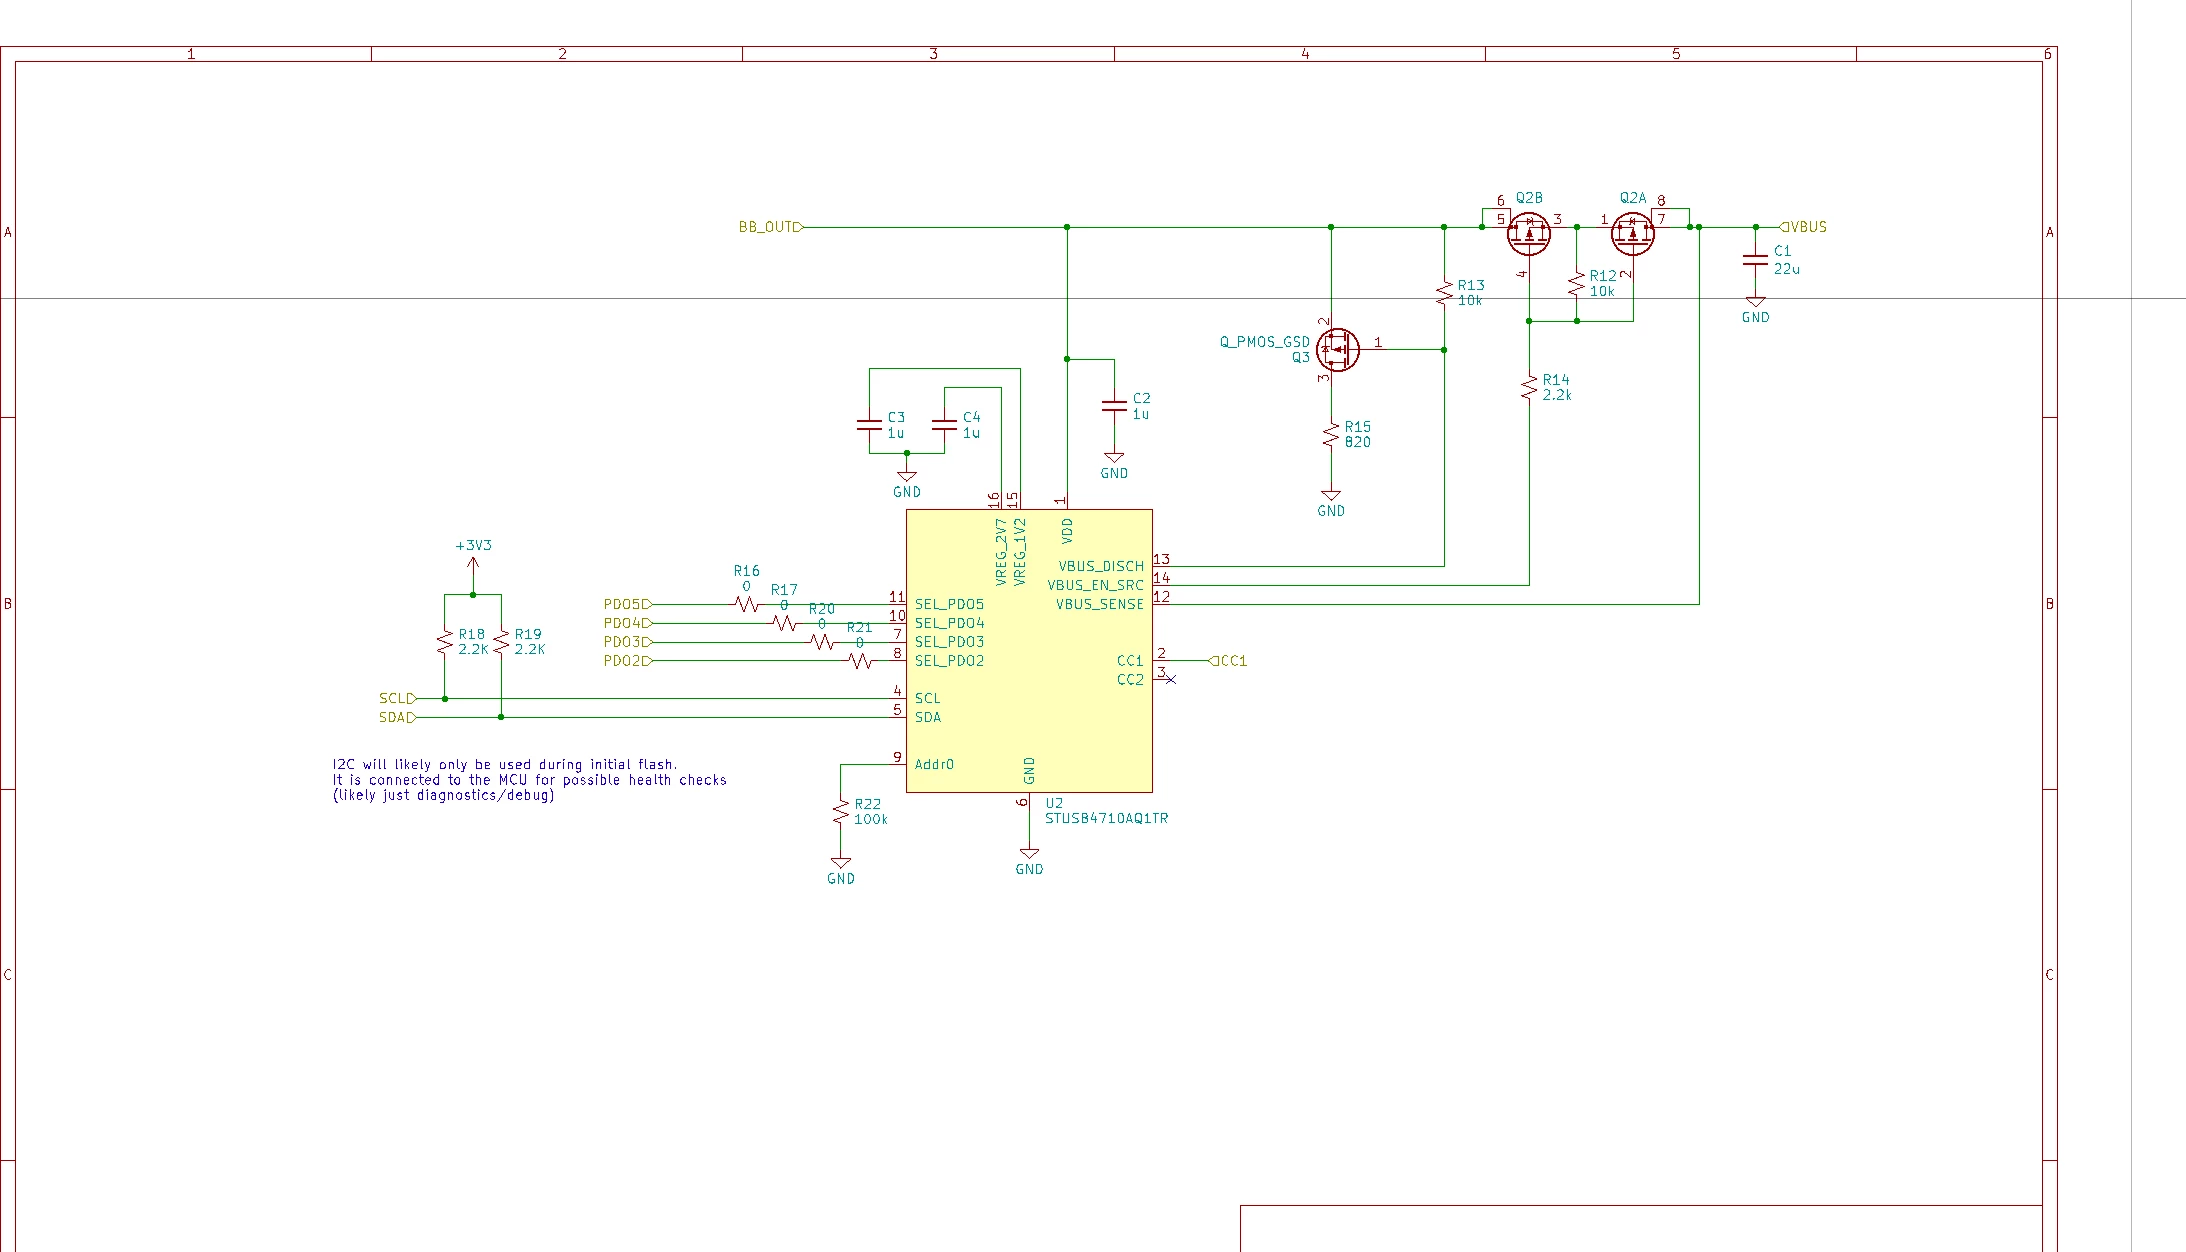This screenshot has width=2186, height=1252.
Task: Click the PDO3 hierarchical label
Action: pyautogui.click(x=628, y=642)
